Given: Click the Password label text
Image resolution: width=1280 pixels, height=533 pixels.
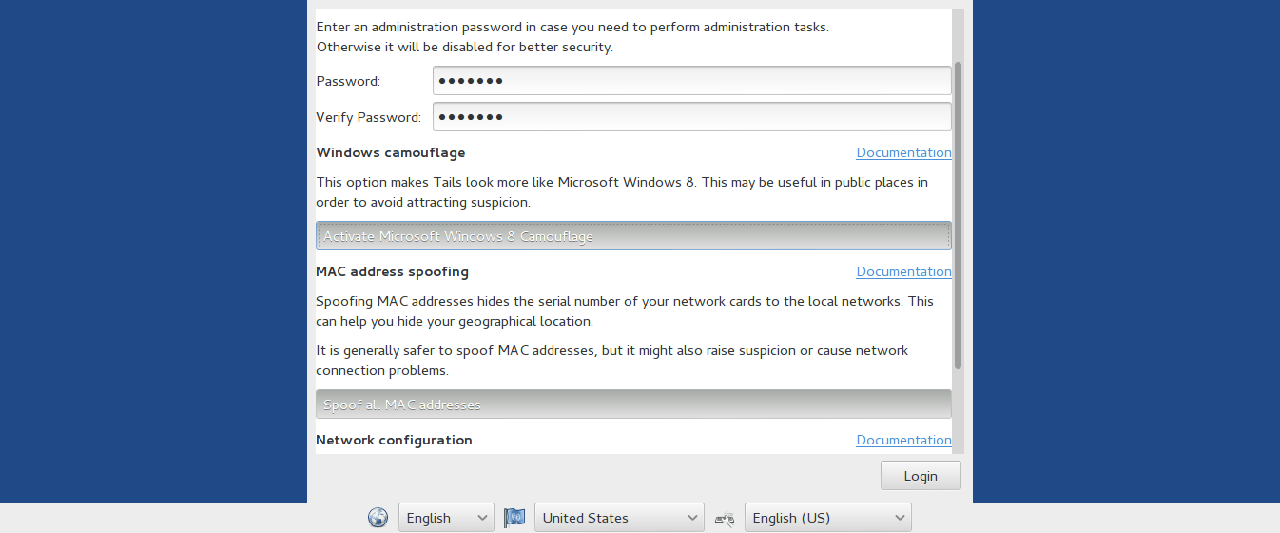Looking at the screenshot, I should pyautogui.click(x=347, y=81).
